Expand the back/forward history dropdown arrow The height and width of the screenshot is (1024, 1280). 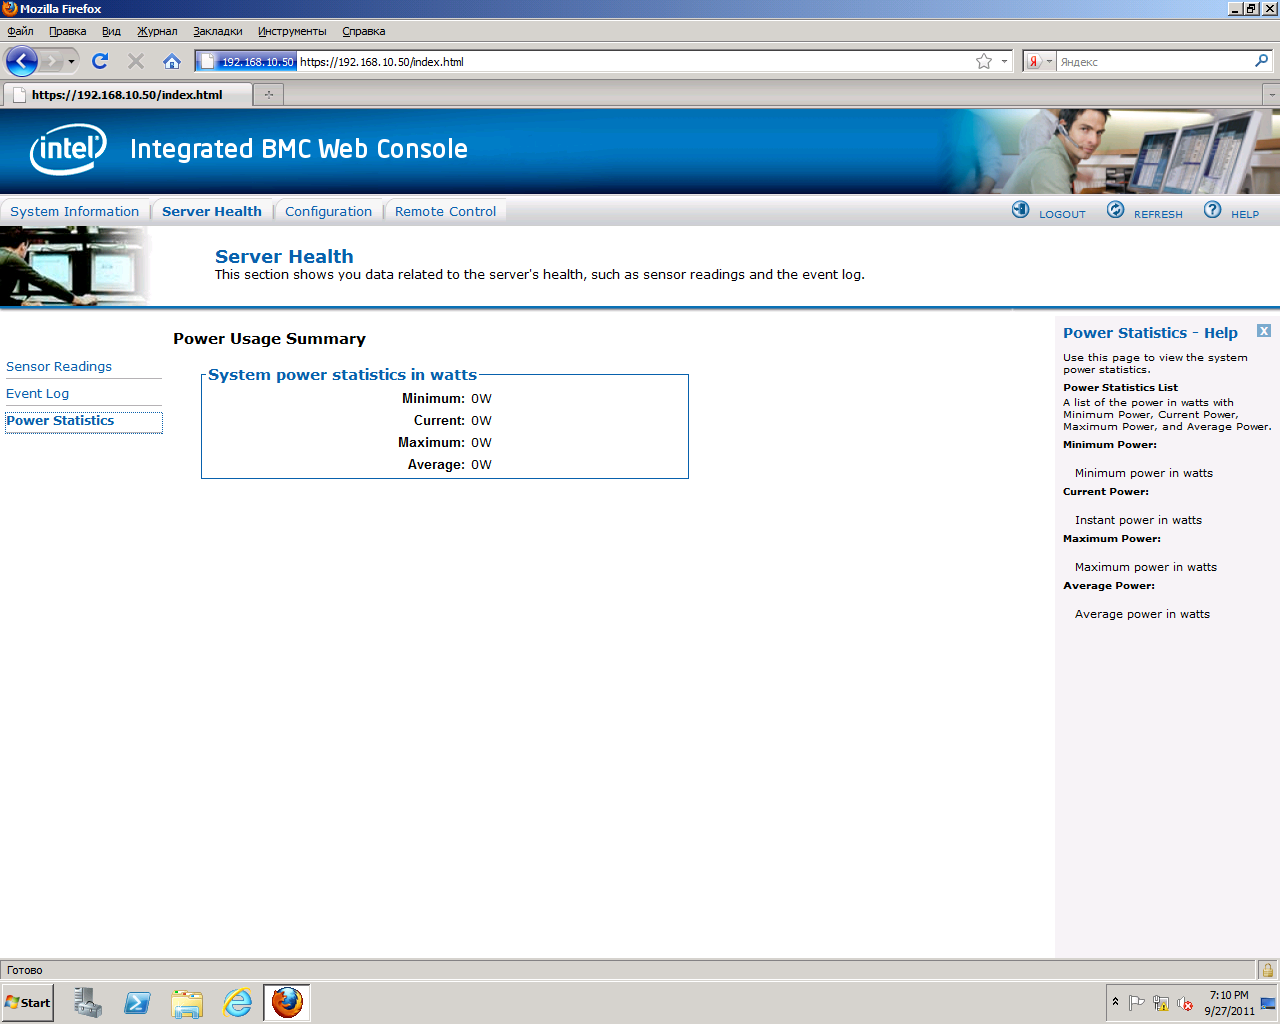(71, 62)
